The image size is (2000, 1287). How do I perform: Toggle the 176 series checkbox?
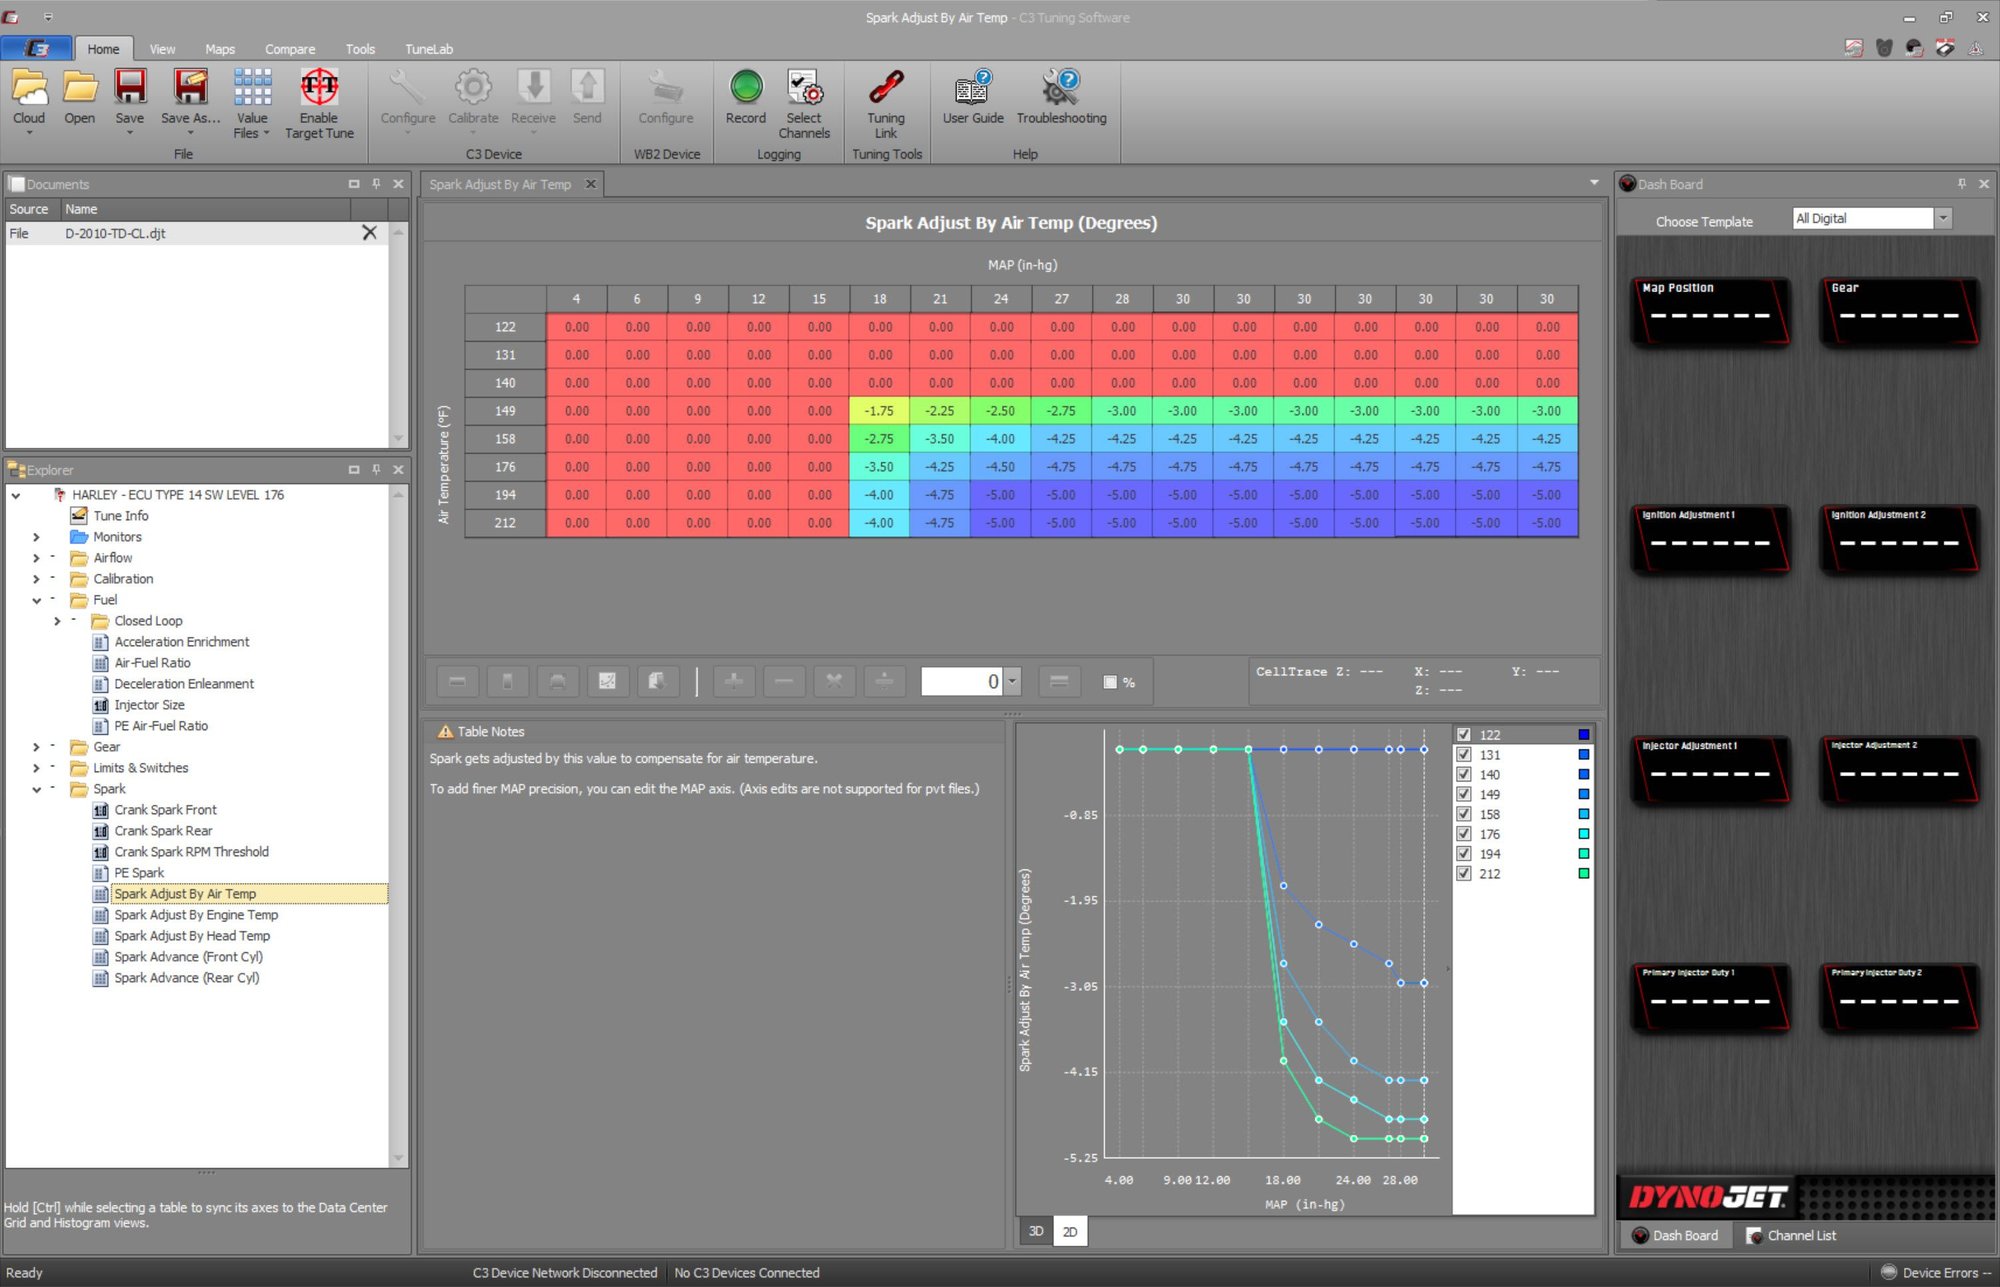1464,834
